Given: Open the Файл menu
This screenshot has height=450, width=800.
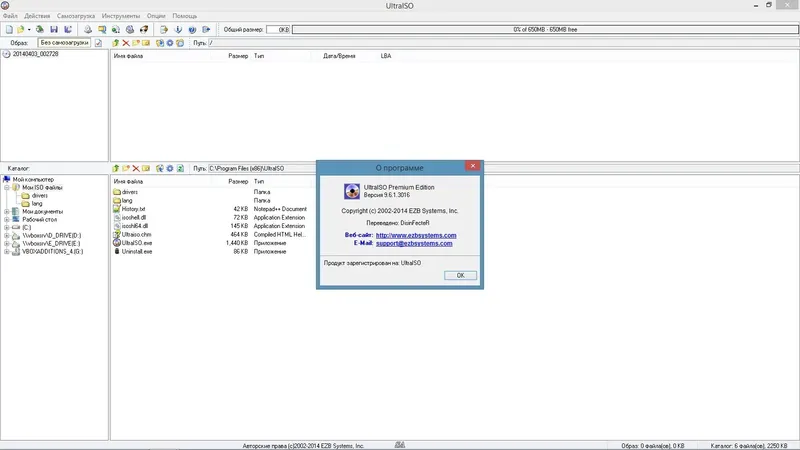Looking at the screenshot, I should 10,16.
